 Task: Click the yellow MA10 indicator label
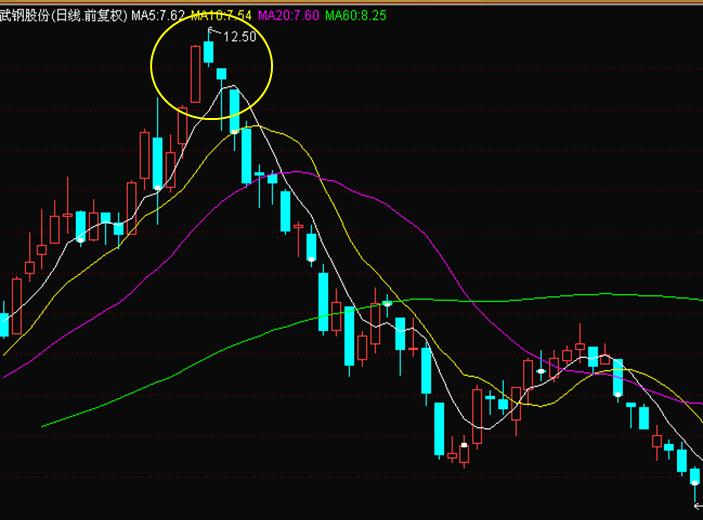click(221, 16)
